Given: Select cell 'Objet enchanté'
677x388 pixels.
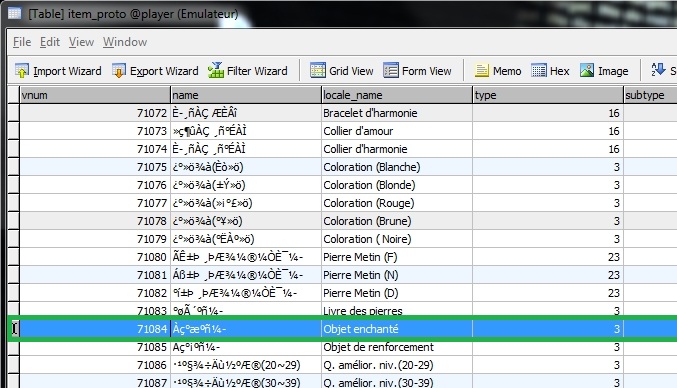Looking at the screenshot, I should pyautogui.click(x=397, y=329).
